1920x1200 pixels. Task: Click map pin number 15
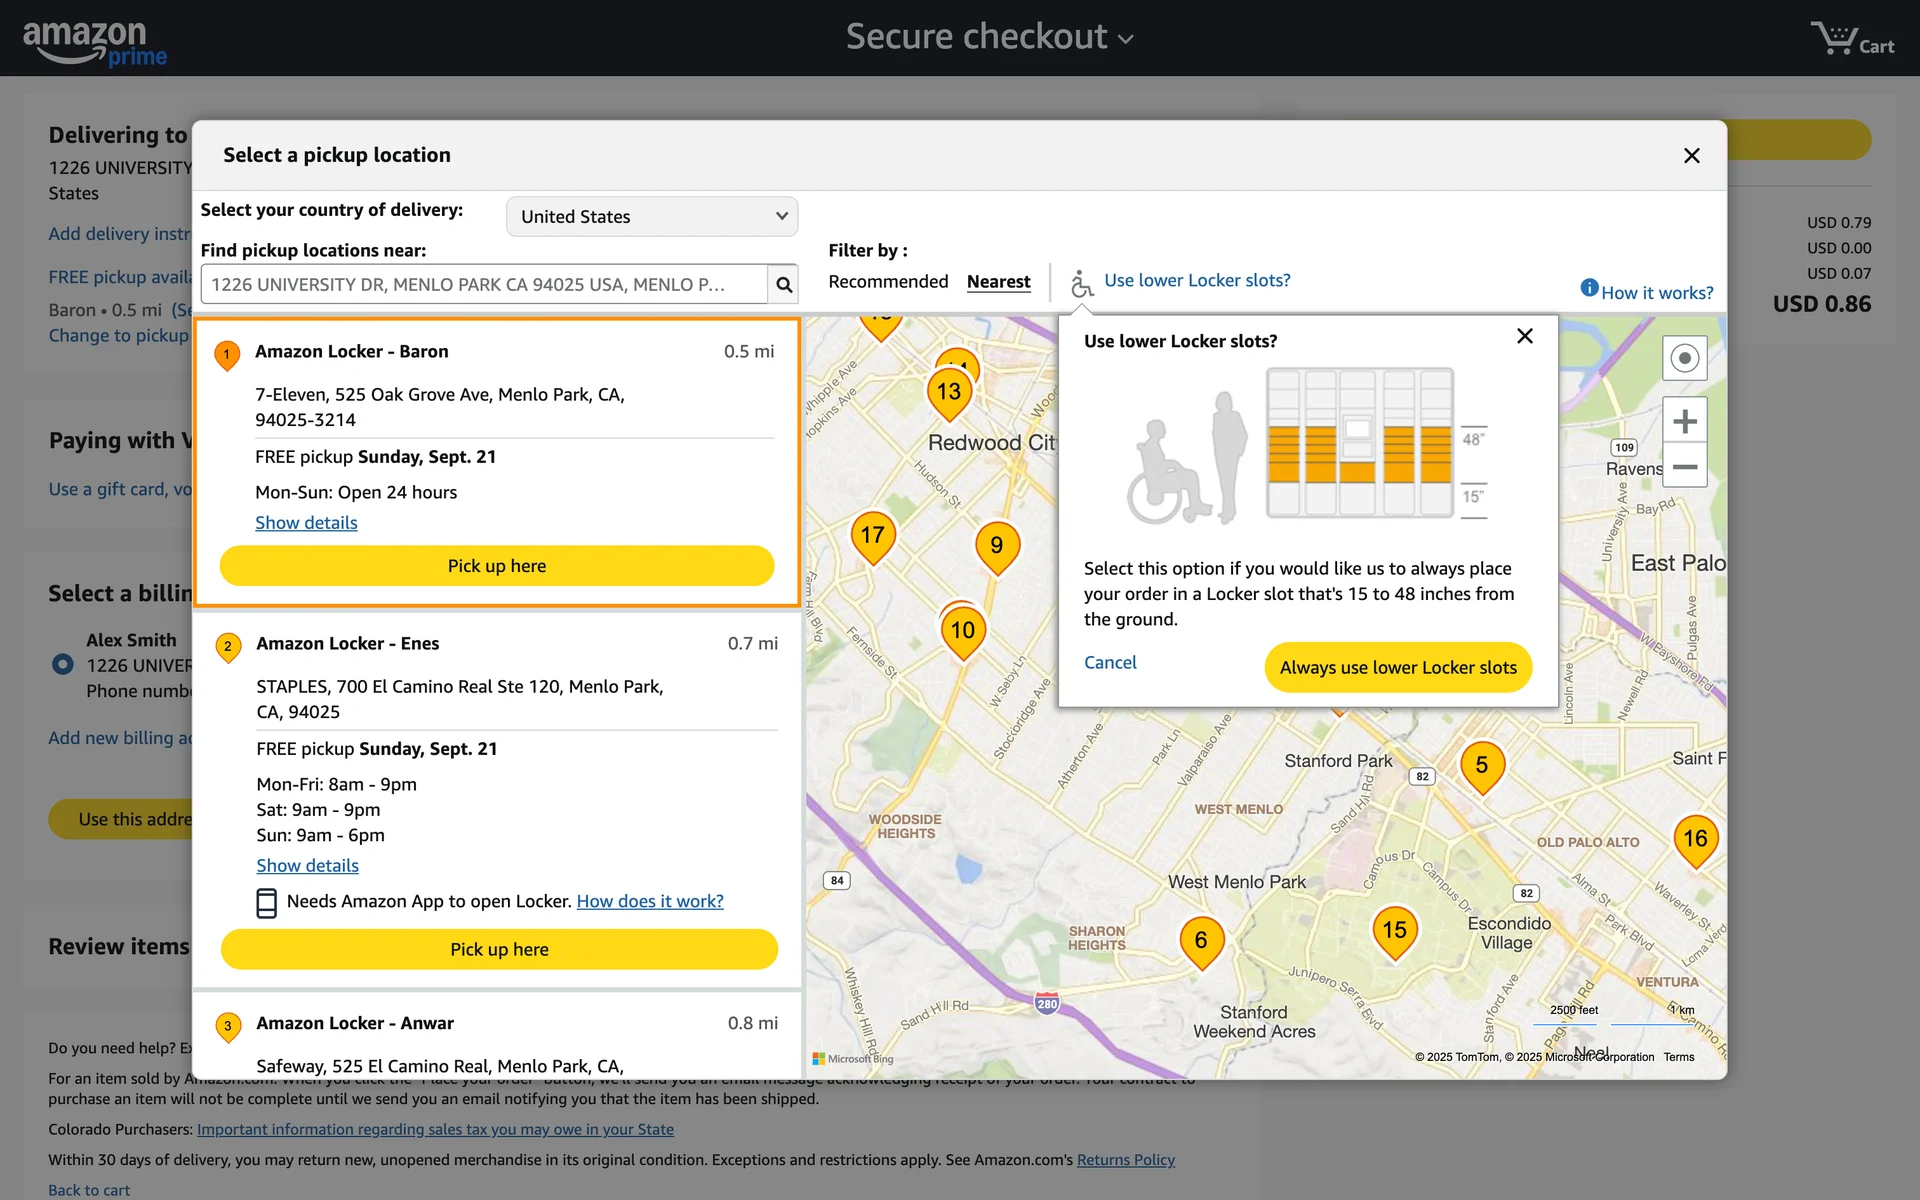pos(1394,930)
